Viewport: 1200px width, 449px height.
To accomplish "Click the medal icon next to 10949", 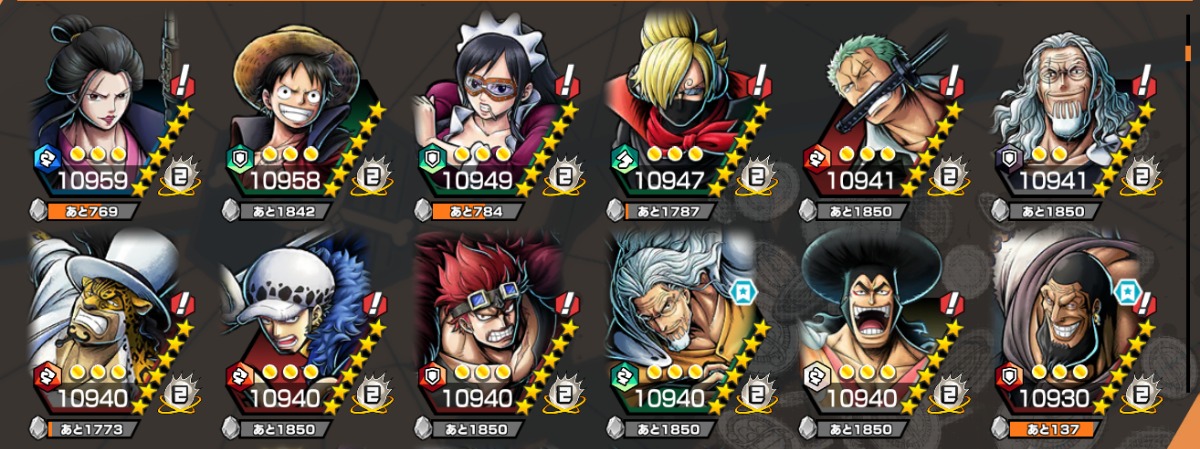I will 564,178.
